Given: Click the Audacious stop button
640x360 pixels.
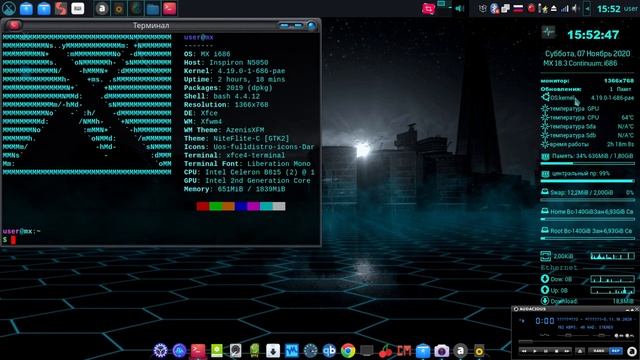Looking at the screenshot, I should tap(556, 351).
